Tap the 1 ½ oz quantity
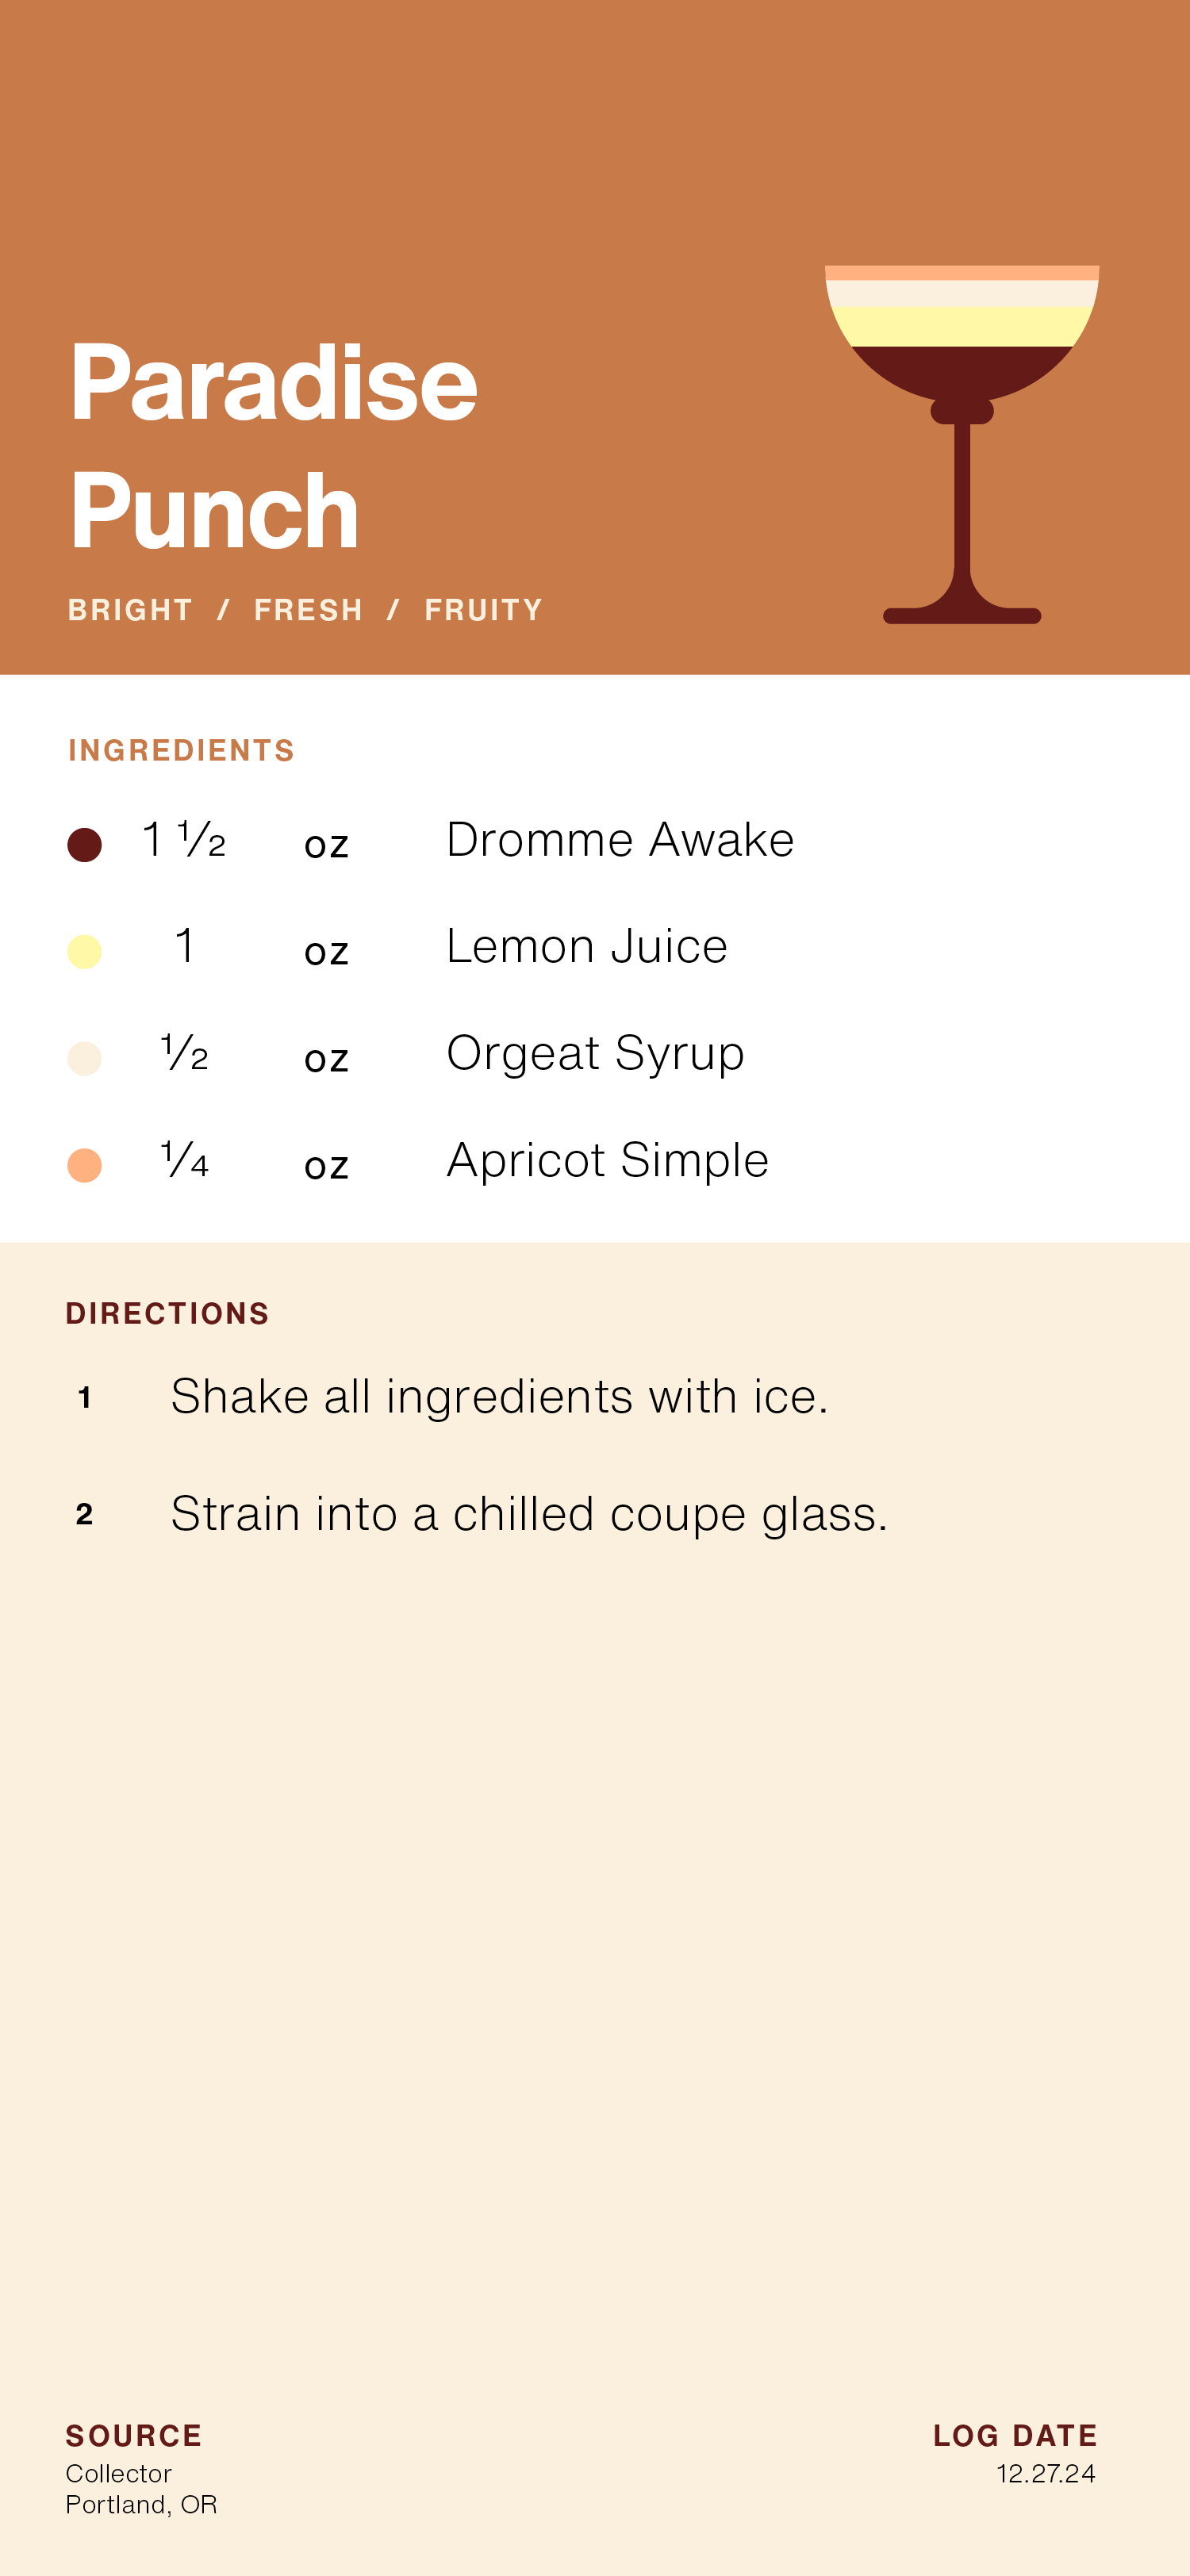Viewport: 1190px width, 2576px height. coord(184,840)
